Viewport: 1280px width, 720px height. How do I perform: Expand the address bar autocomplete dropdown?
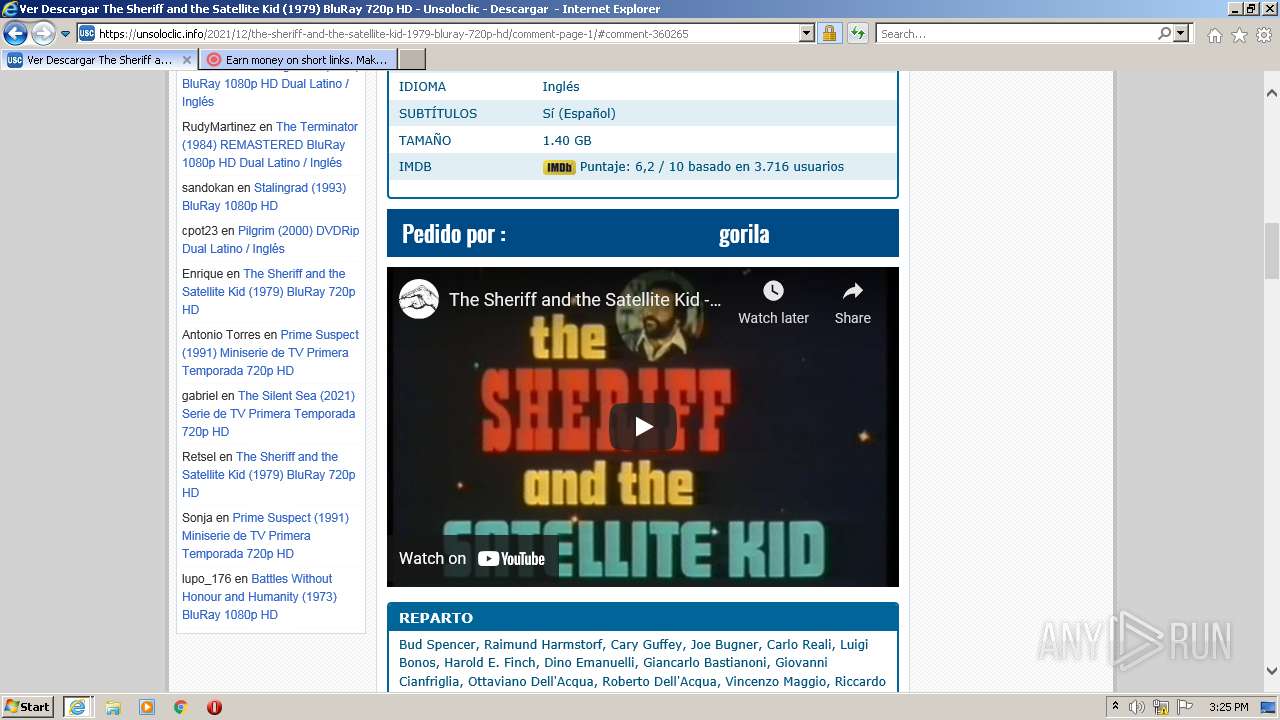point(807,33)
